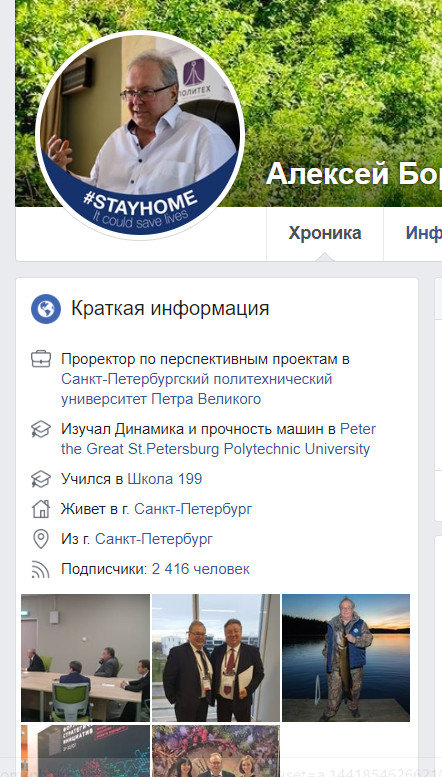Open Санкт-Петербург link after Живет в г.
The image size is (442, 777).
(x=193, y=509)
